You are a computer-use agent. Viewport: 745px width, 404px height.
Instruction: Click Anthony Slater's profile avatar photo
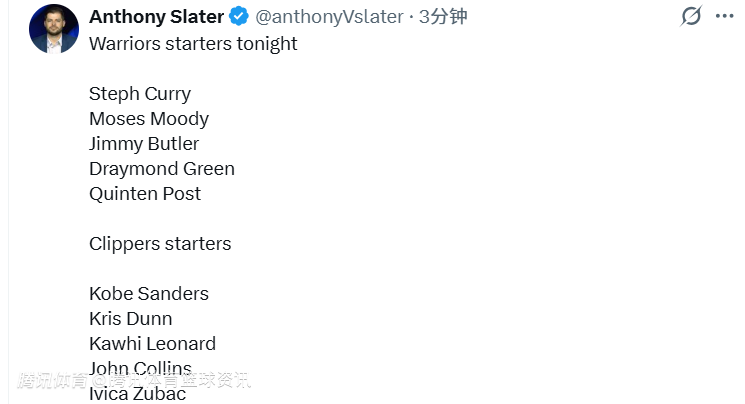pyautogui.click(x=53, y=29)
